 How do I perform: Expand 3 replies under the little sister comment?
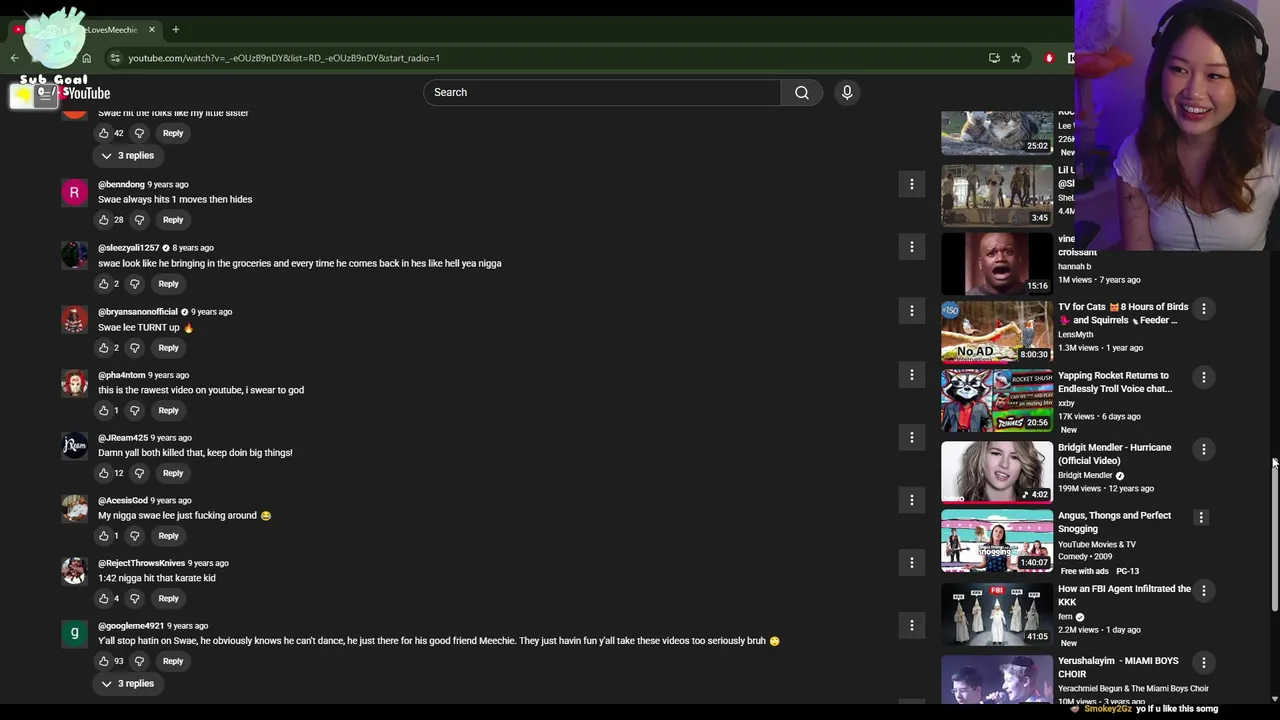tap(128, 155)
